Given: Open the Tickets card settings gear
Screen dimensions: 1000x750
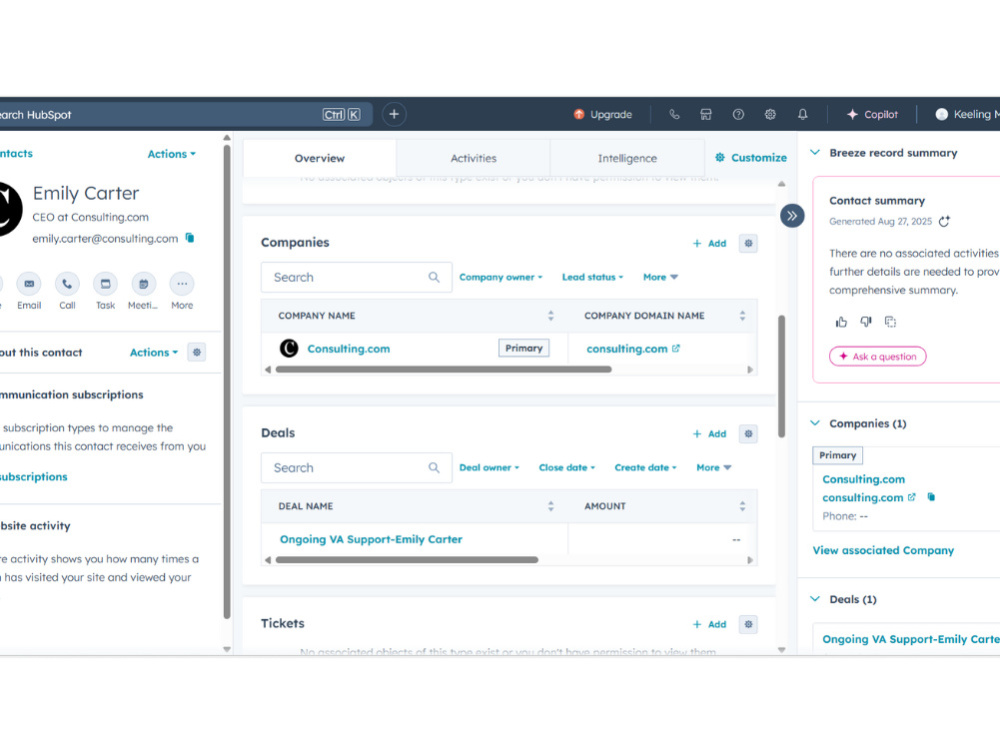Looking at the screenshot, I should [748, 624].
